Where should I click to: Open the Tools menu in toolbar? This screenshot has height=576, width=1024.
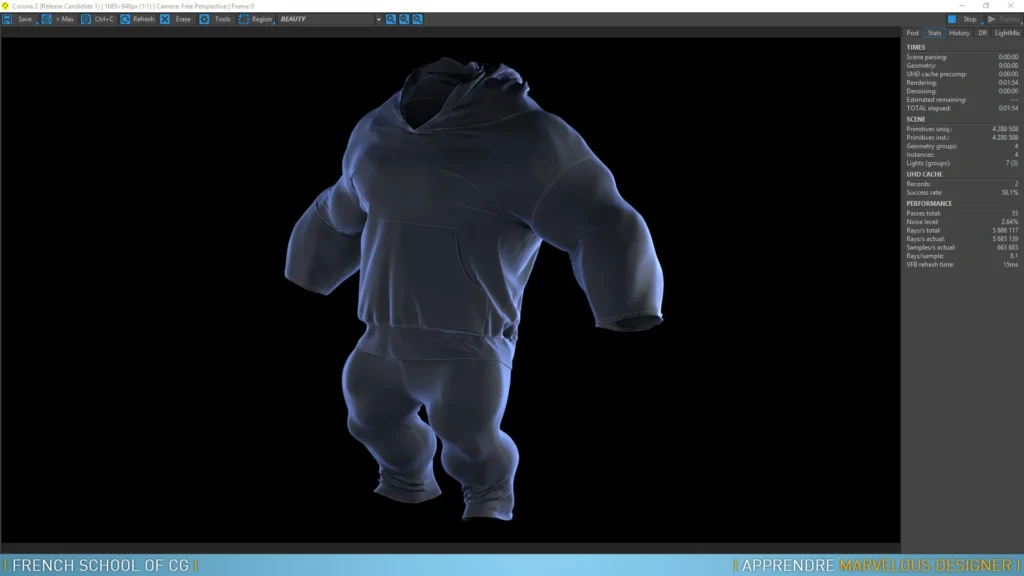pyautogui.click(x=215, y=19)
